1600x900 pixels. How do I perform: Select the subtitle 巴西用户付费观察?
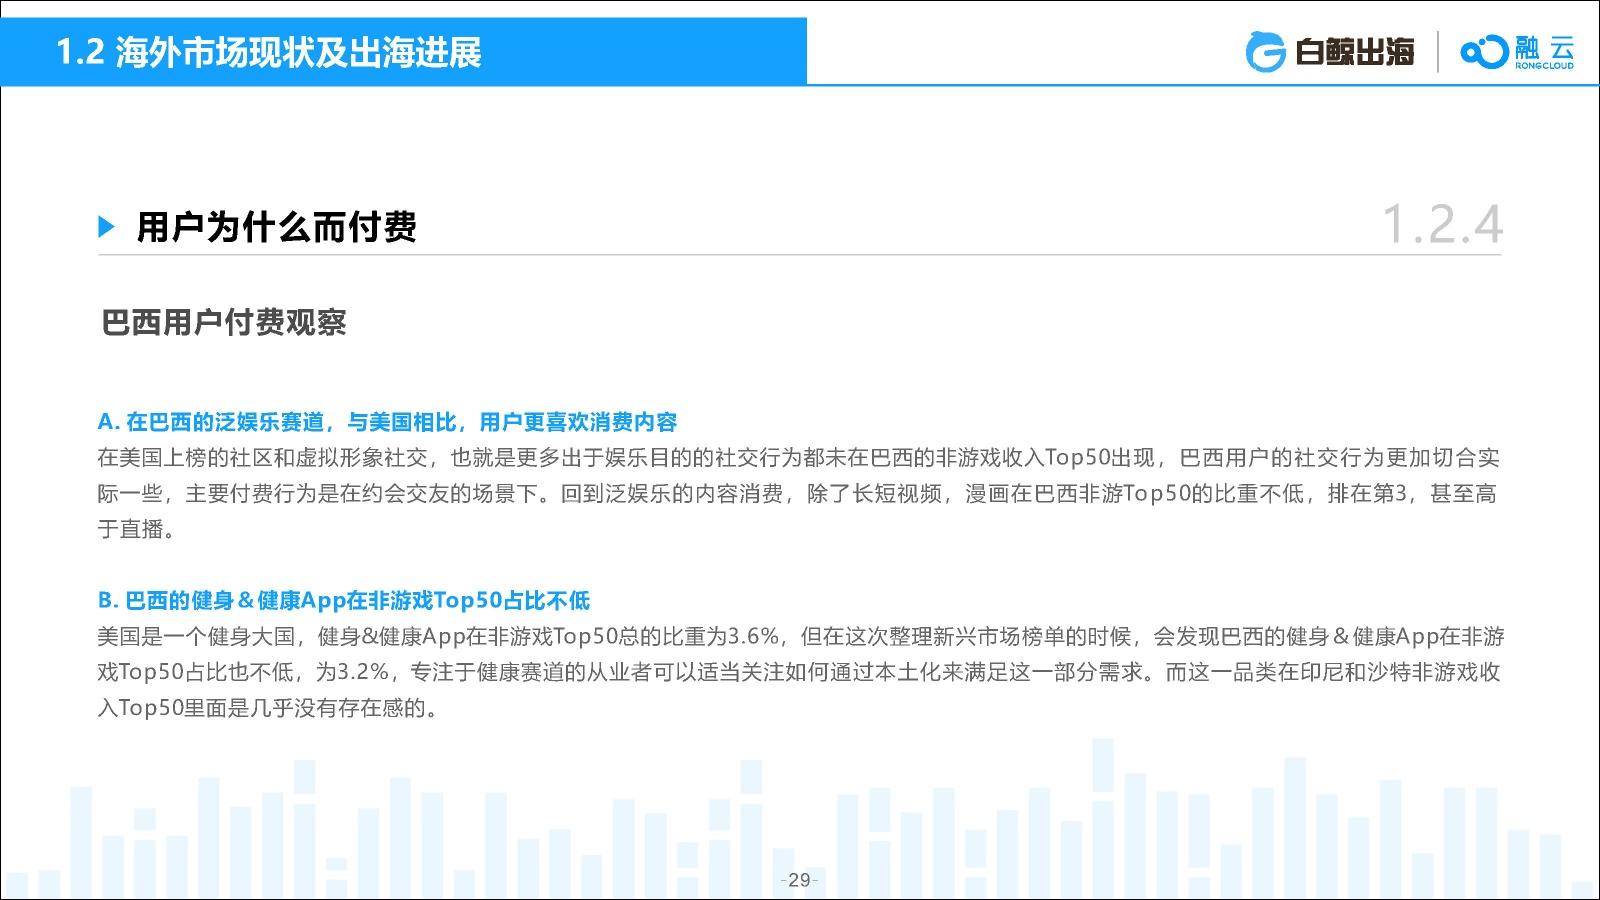(224, 322)
